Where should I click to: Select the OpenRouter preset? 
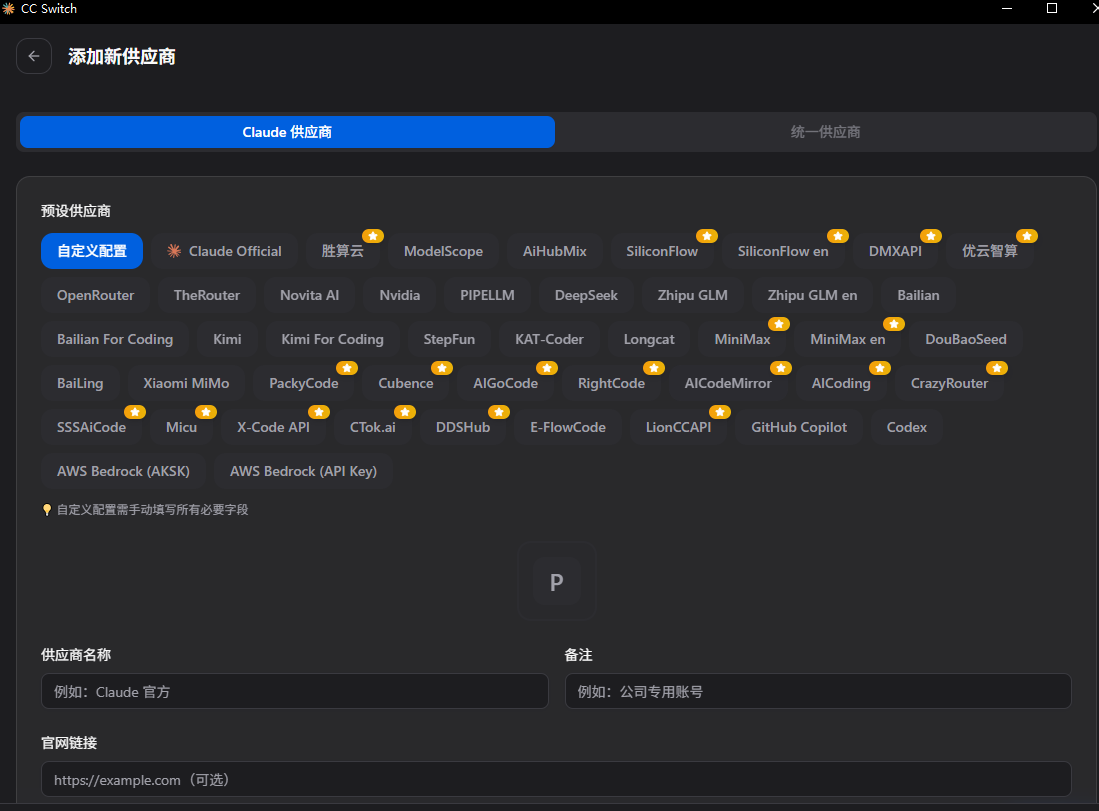point(95,295)
